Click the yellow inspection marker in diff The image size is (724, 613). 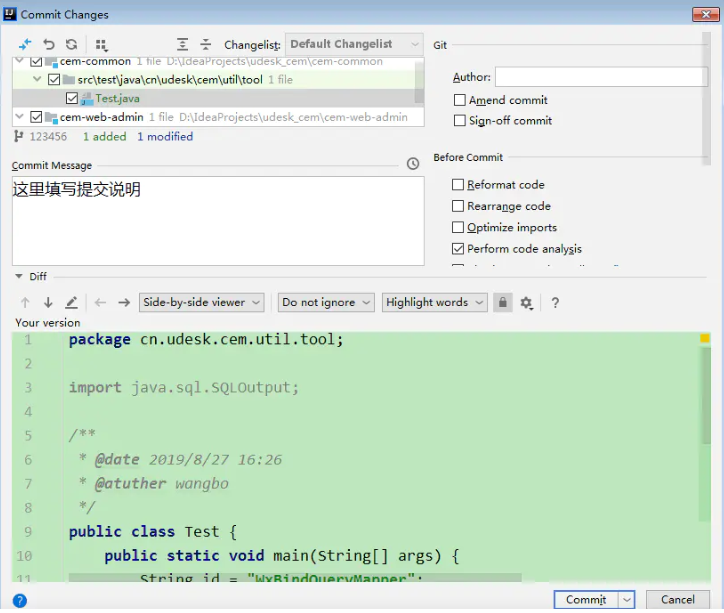pos(705,338)
